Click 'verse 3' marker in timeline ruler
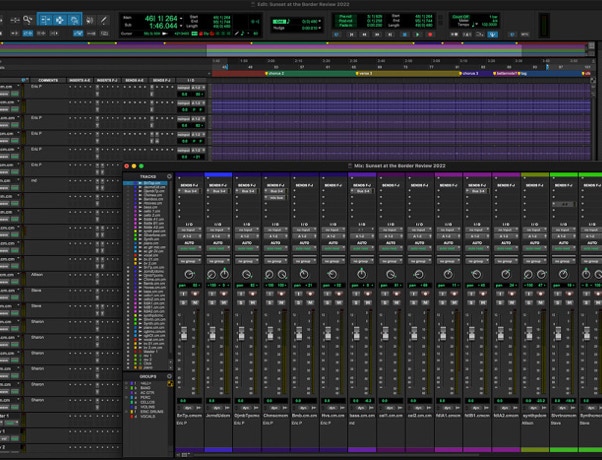 click(364, 73)
